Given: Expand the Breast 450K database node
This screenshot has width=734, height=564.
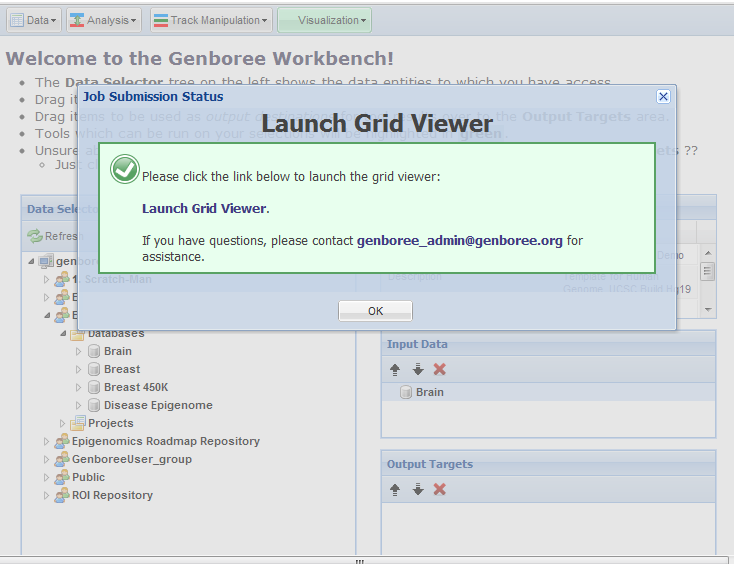Looking at the screenshot, I should pyautogui.click(x=79, y=388).
